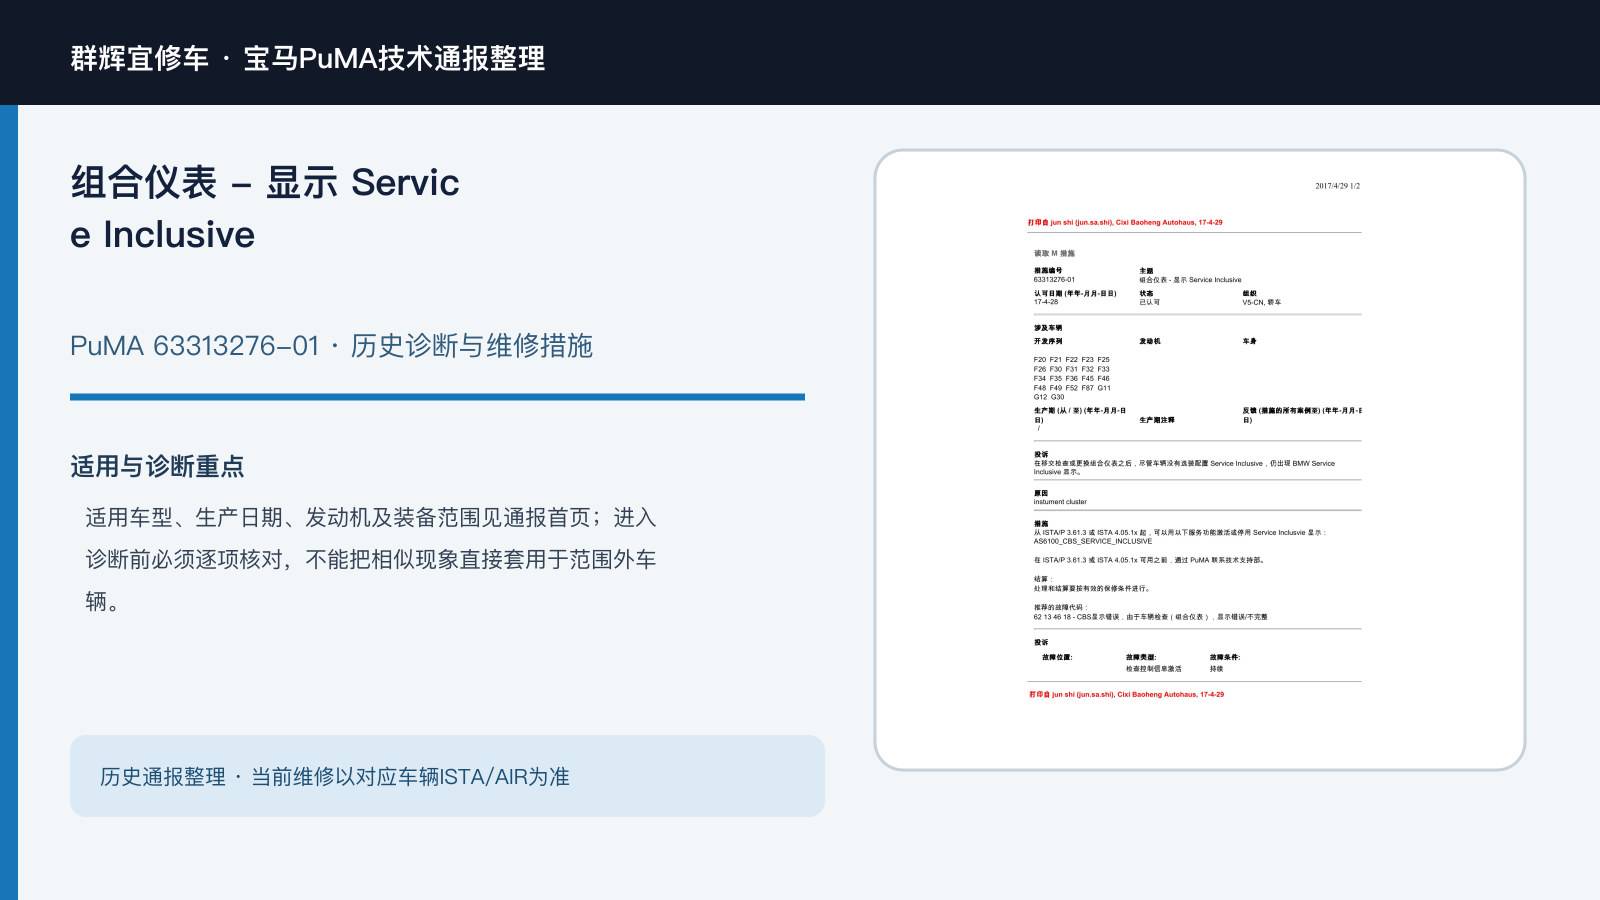Click the date stamp 2017/4/29 1/2 in document
Screen dimensions: 1600x900
(1337, 186)
